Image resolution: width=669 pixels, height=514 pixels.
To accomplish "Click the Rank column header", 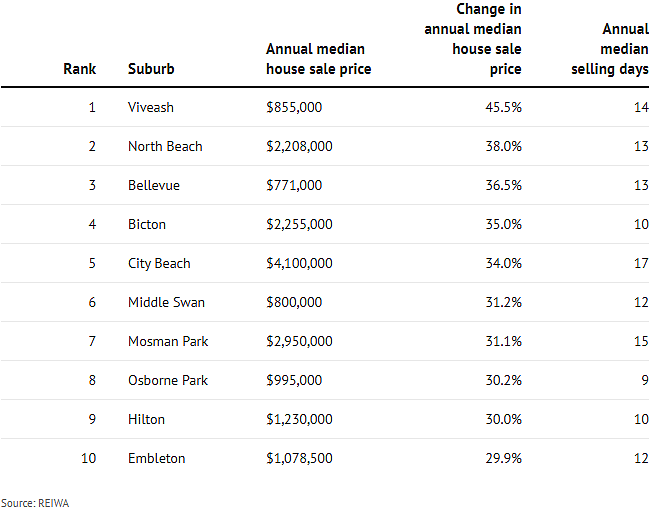I will (79, 69).
